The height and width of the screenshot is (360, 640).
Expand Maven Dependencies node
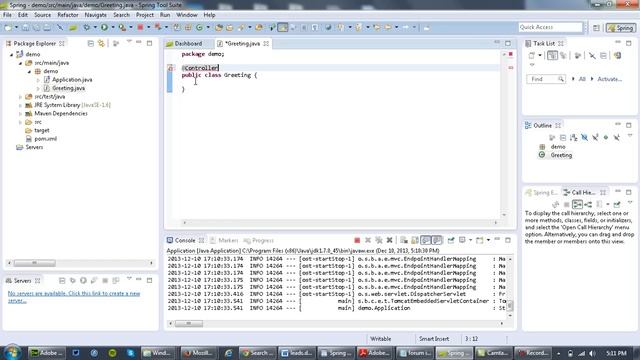[20, 113]
